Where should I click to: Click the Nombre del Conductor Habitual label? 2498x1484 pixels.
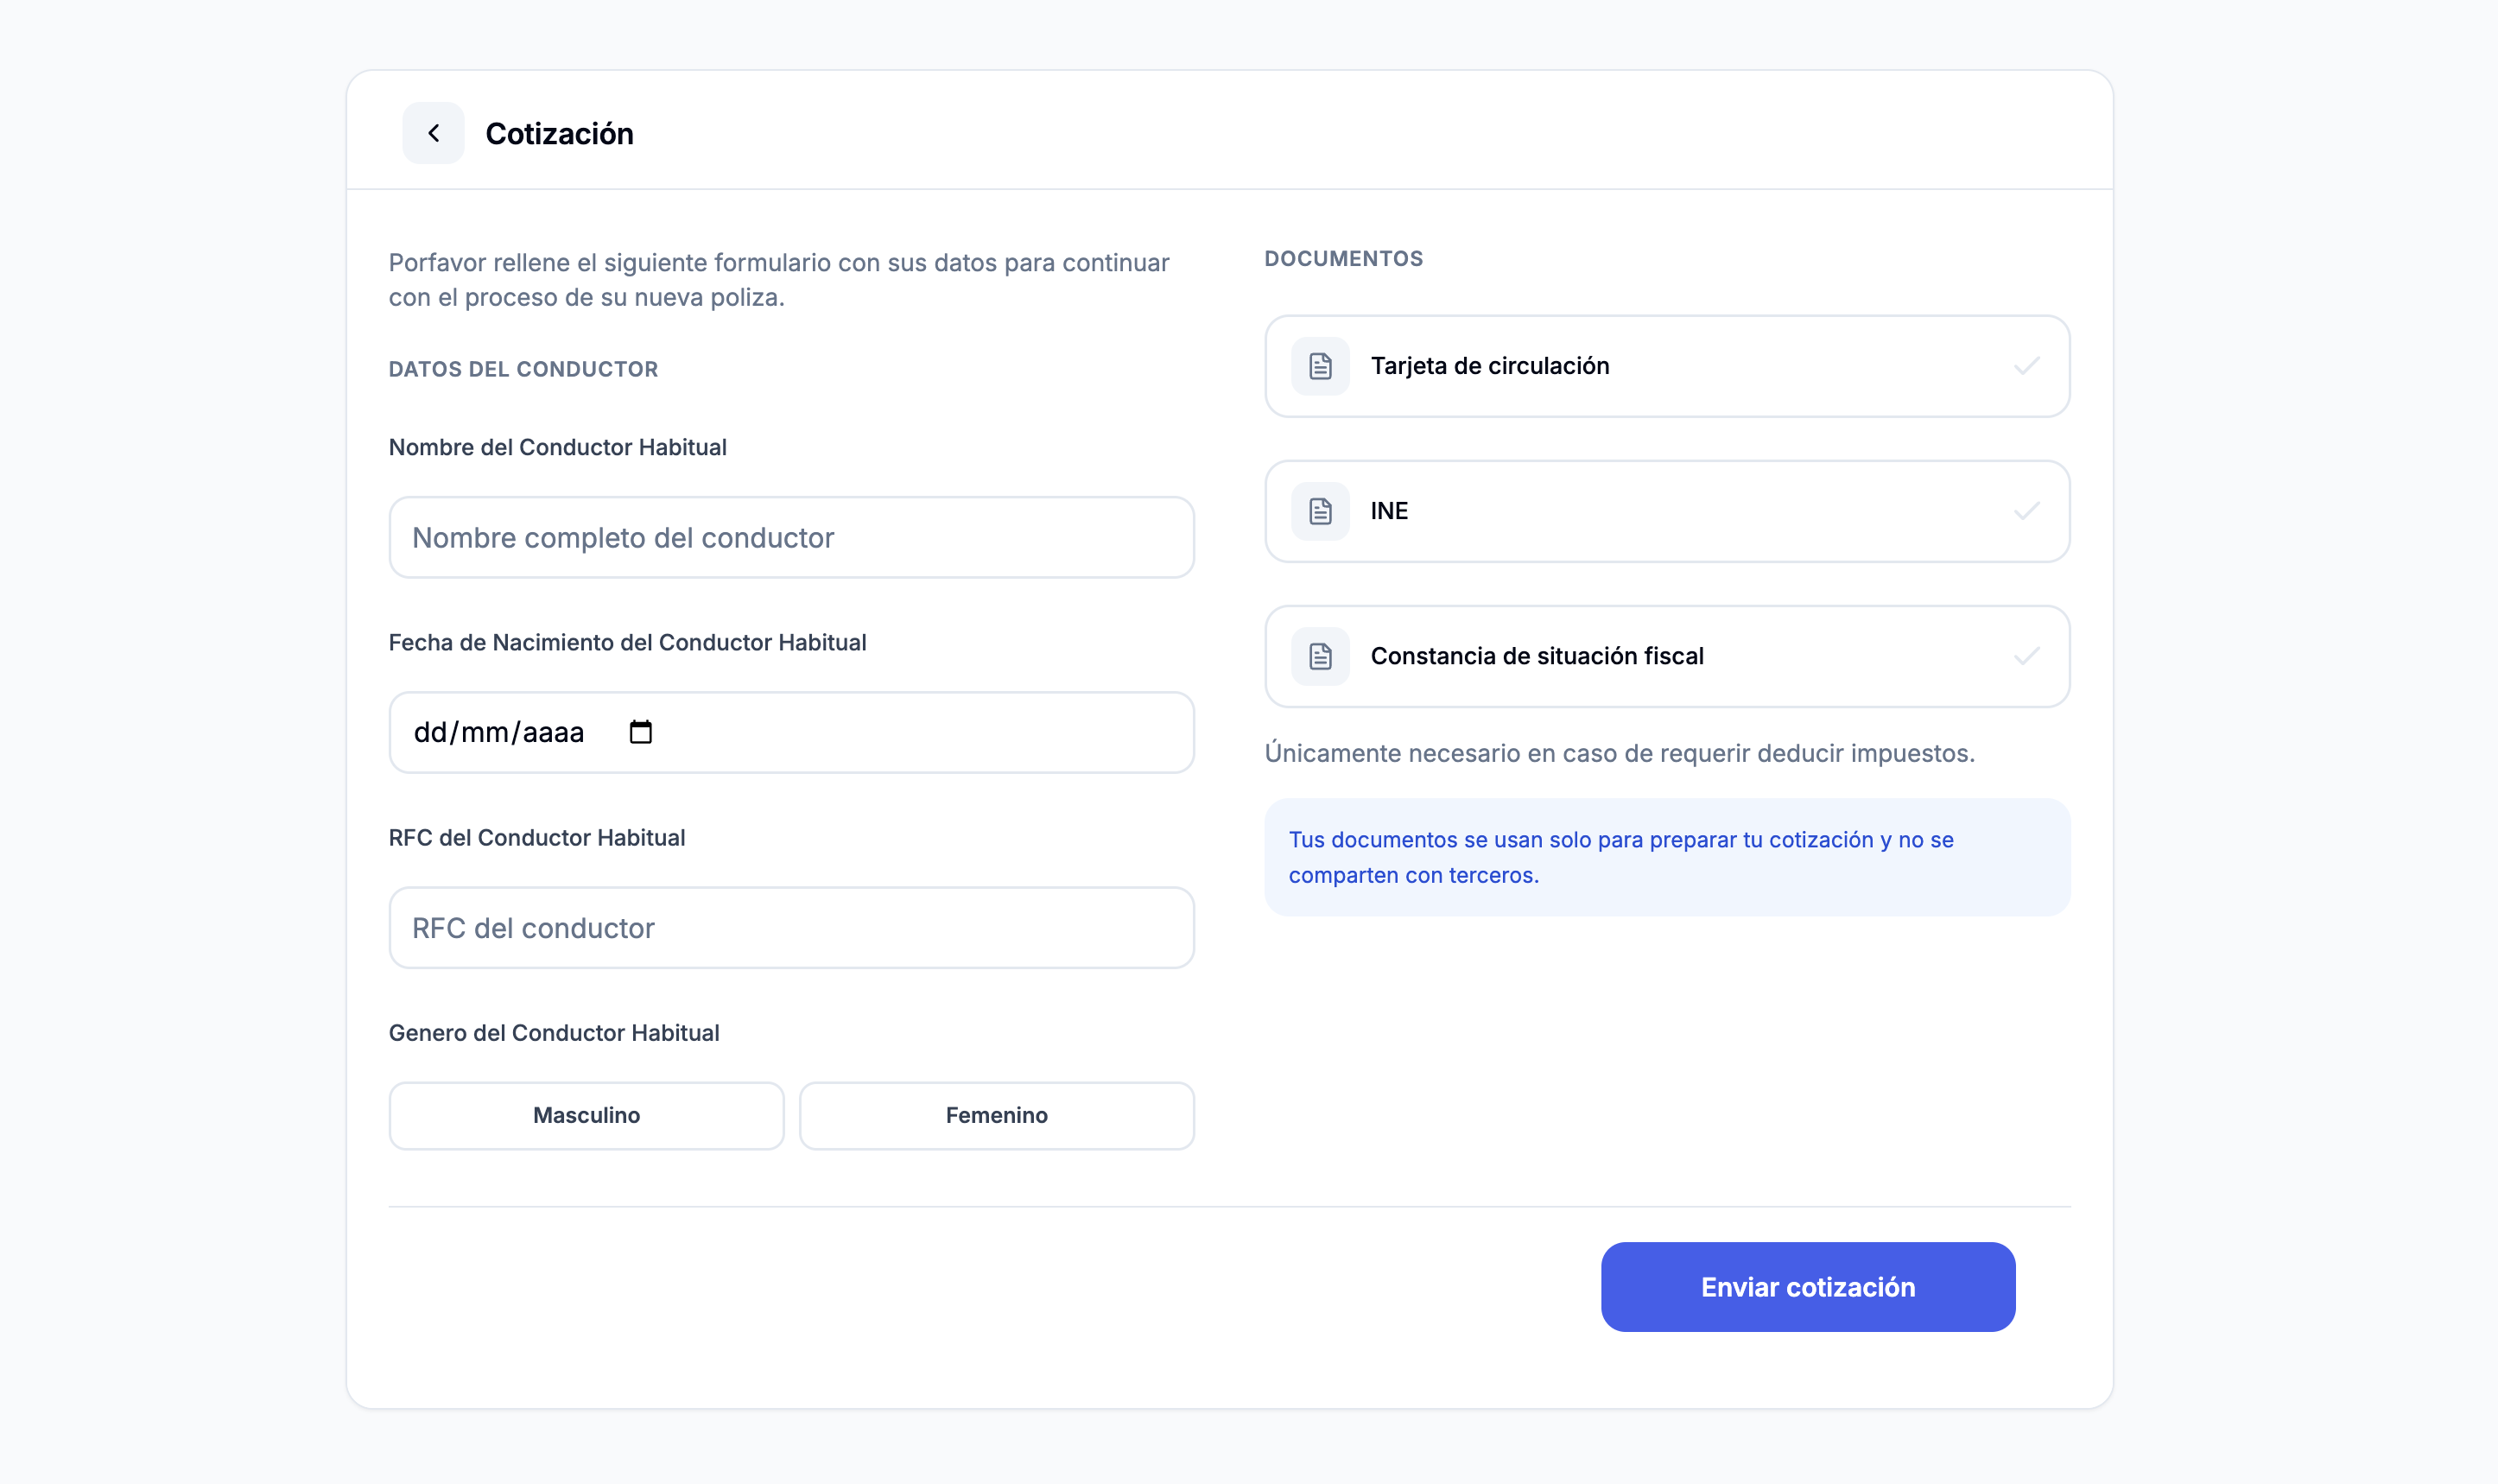[x=557, y=447]
